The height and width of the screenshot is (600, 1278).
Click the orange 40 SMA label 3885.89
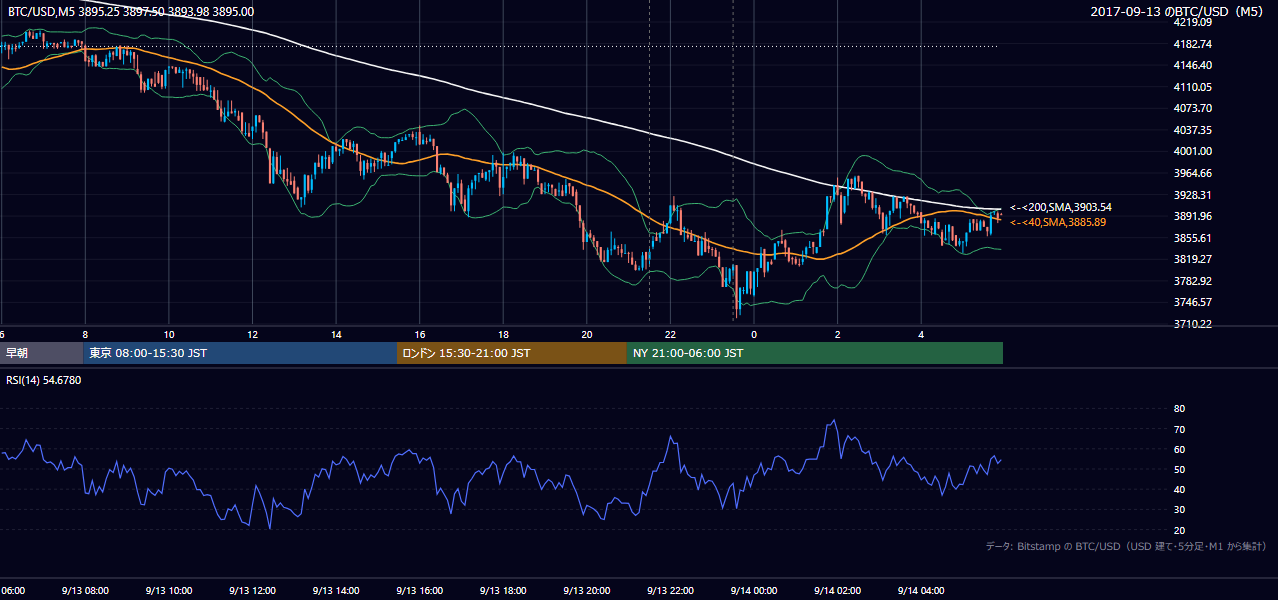(x=1058, y=222)
